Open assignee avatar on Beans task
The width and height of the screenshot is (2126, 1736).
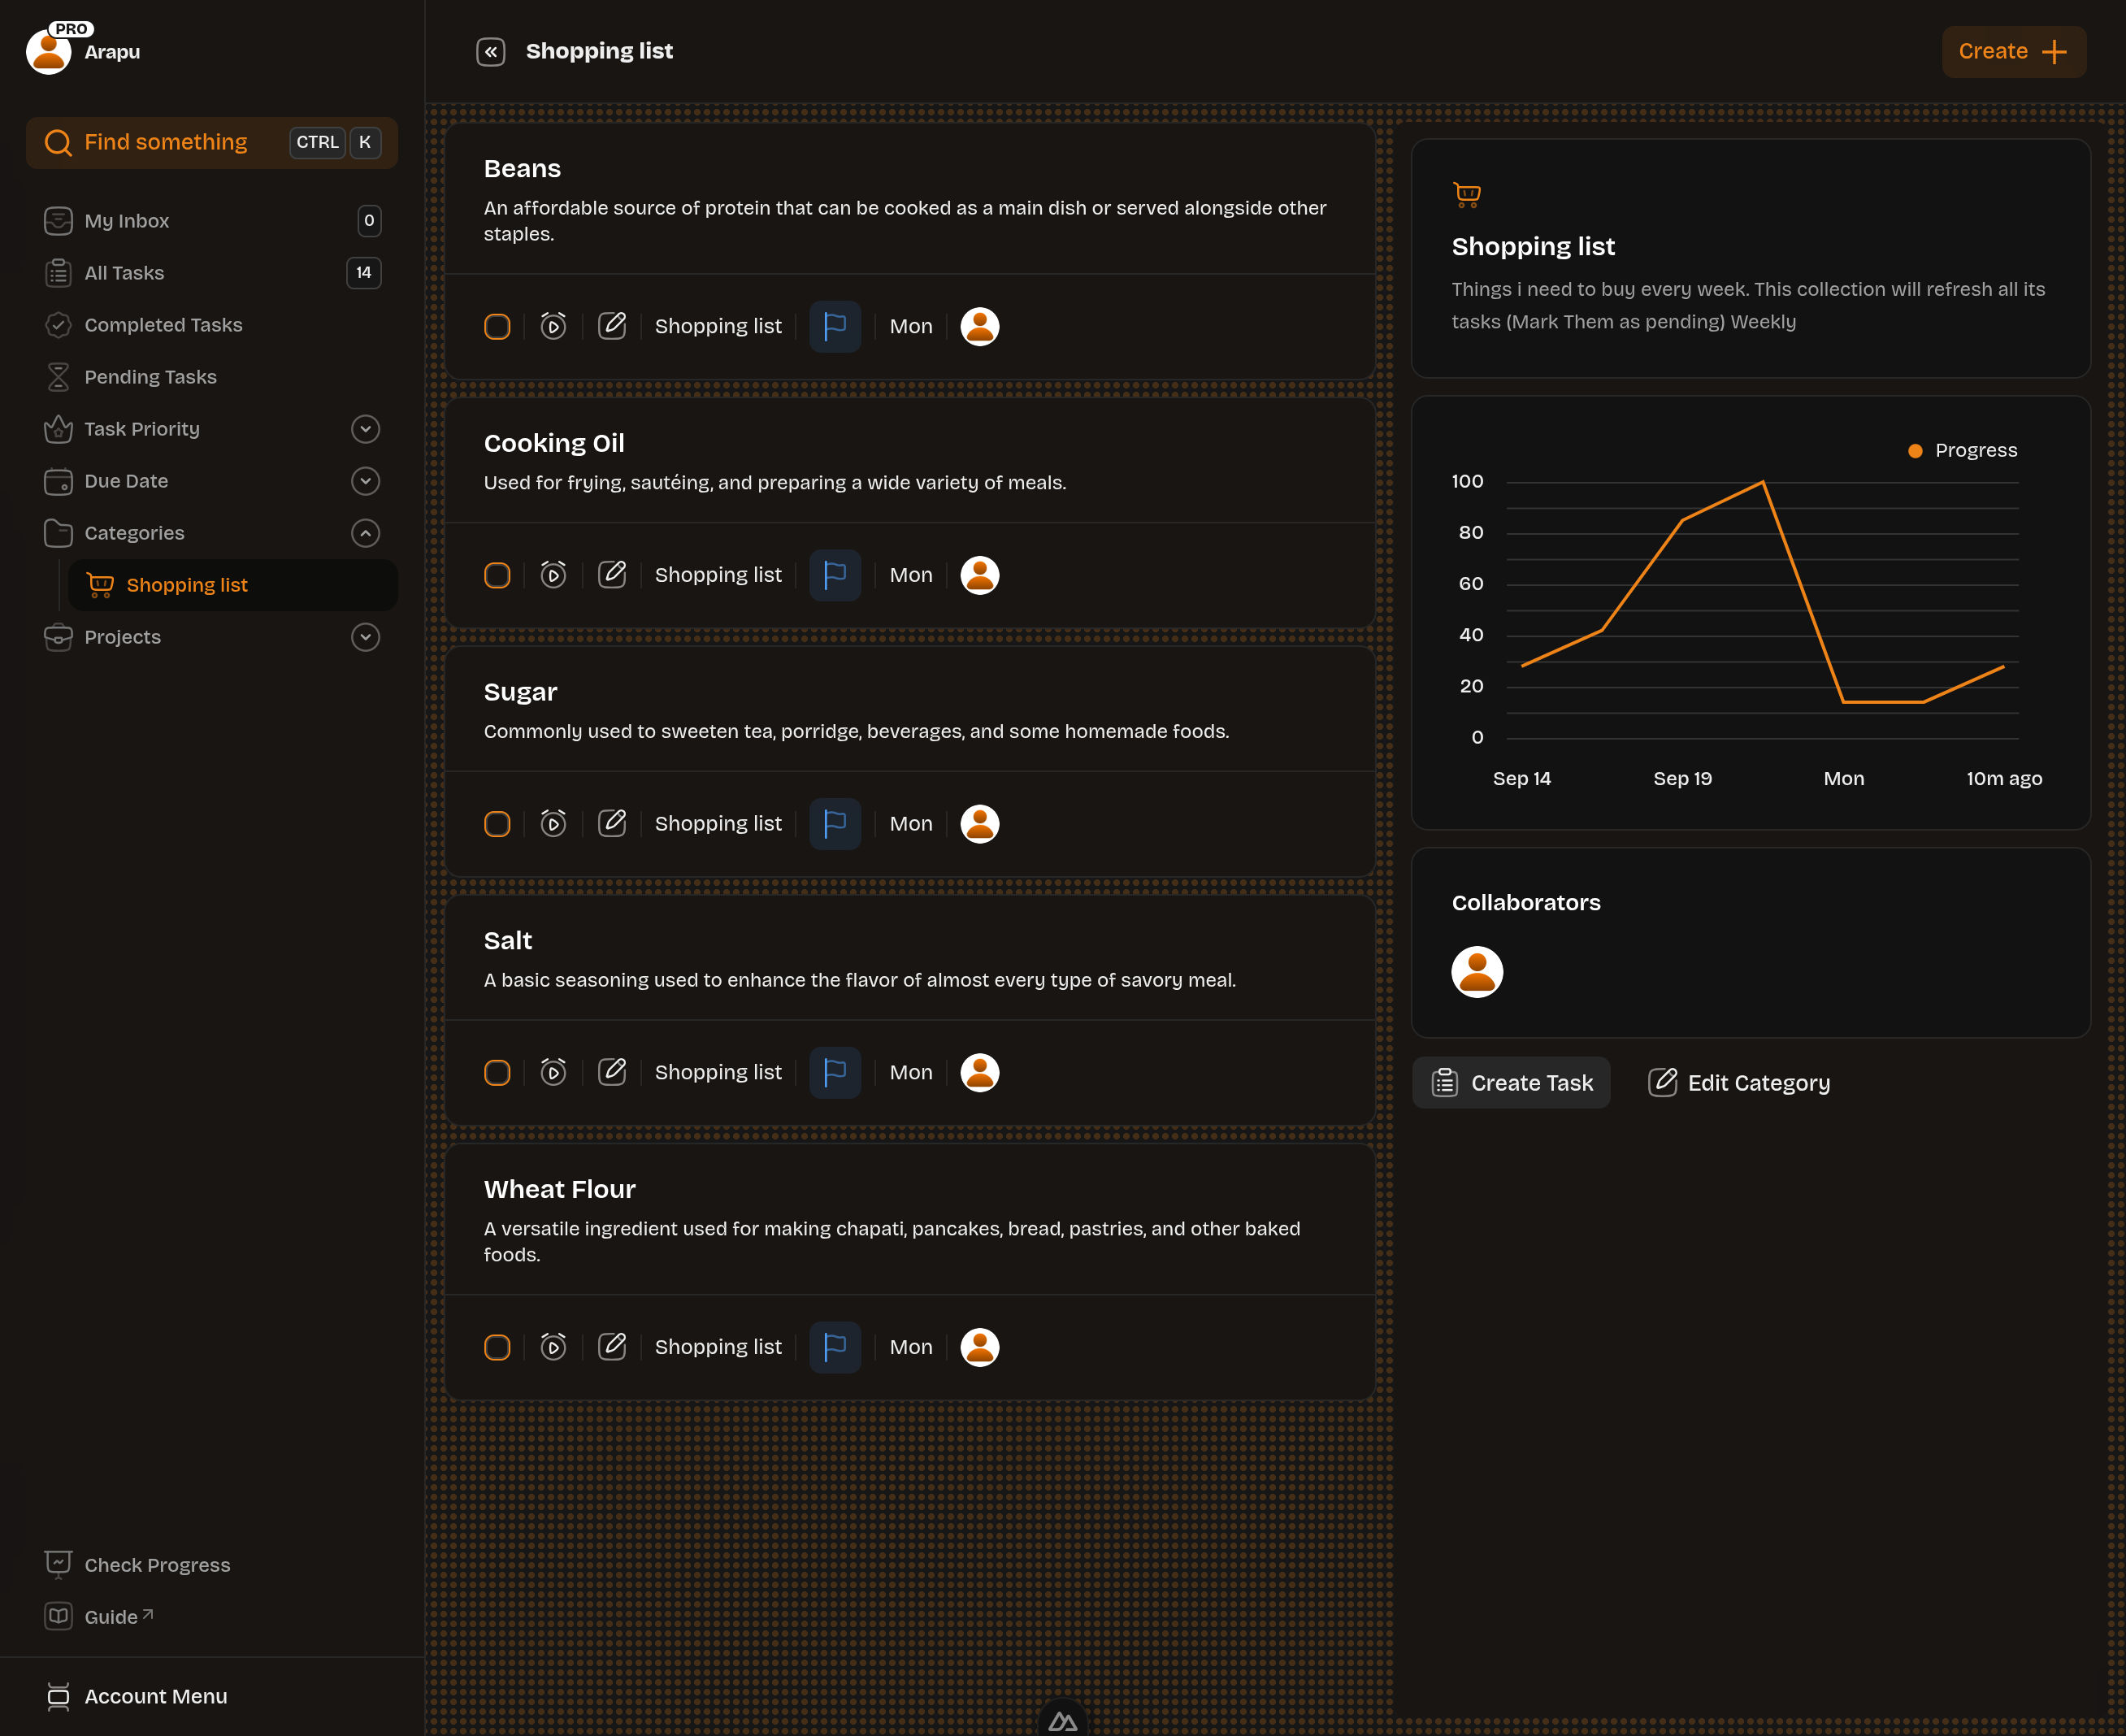[x=980, y=326]
